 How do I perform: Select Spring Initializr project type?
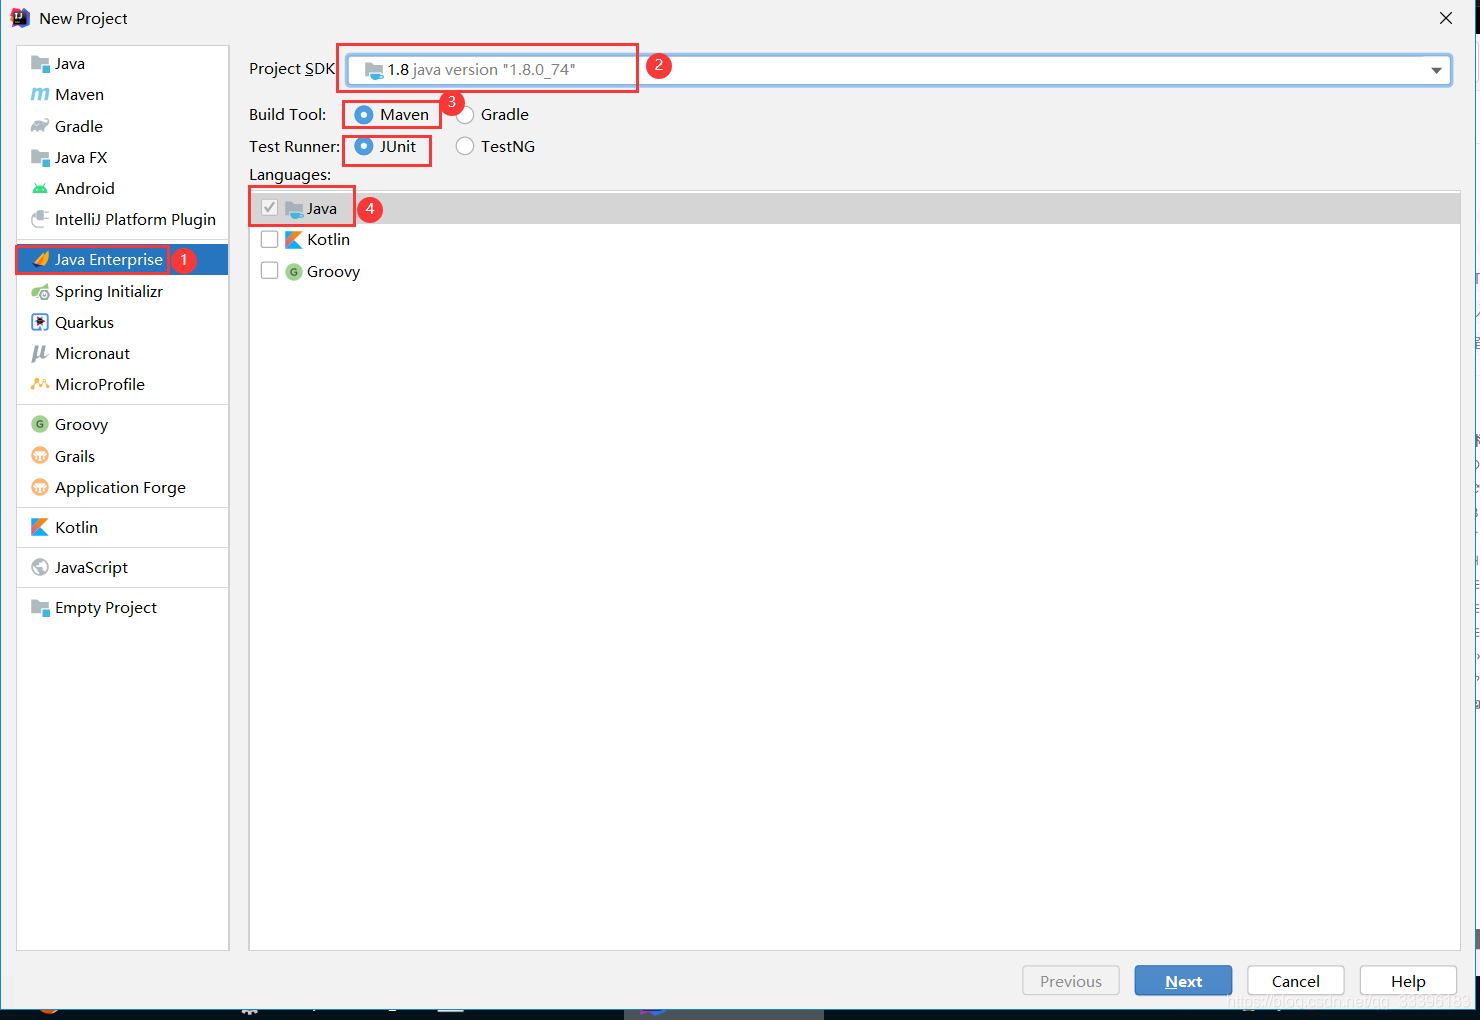122,291
